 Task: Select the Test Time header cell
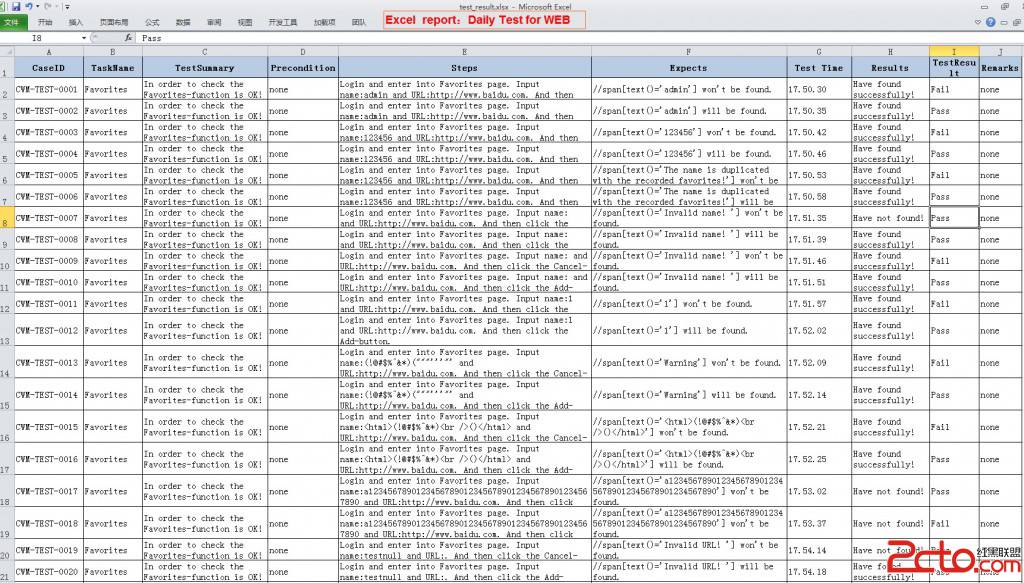point(818,67)
